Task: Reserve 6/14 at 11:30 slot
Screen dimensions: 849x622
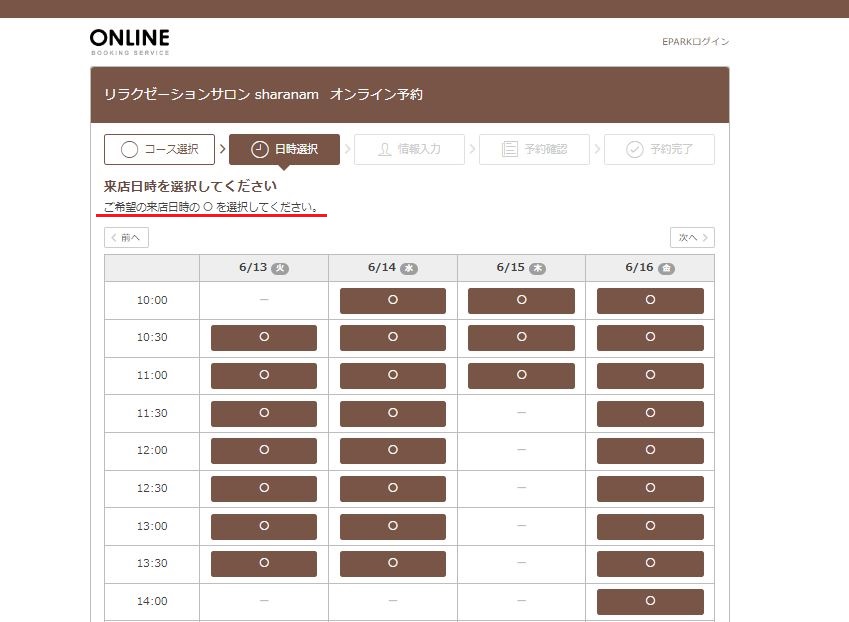Action: click(x=393, y=413)
